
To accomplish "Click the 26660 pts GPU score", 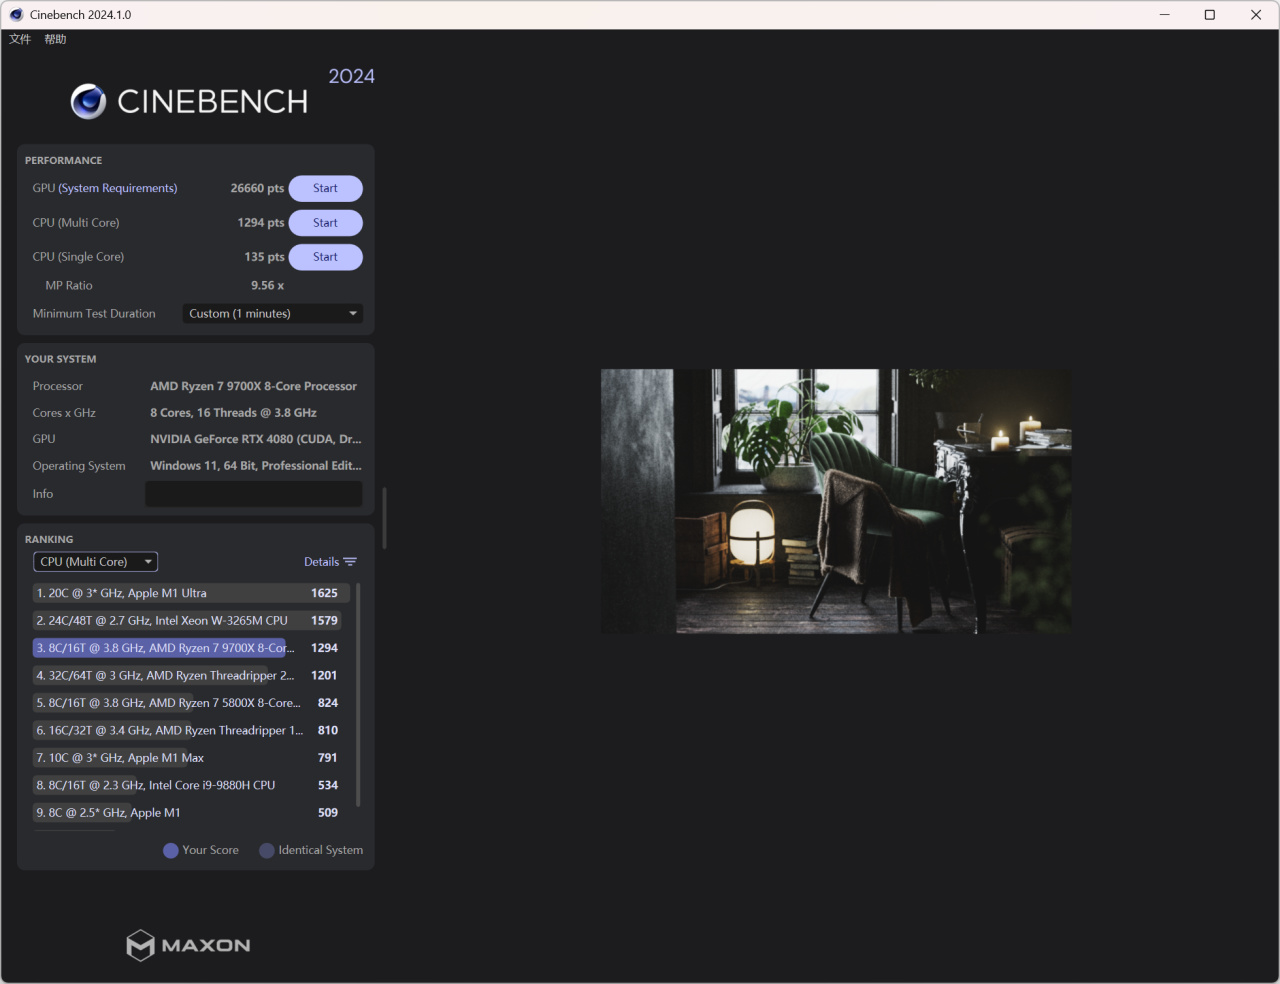I will pyautogui.click(x=257, y=188).
